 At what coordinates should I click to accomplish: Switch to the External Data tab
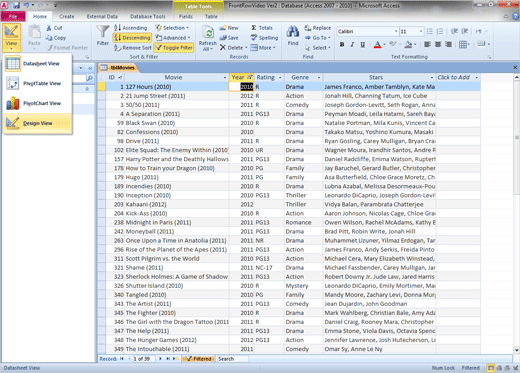[102, 16]
